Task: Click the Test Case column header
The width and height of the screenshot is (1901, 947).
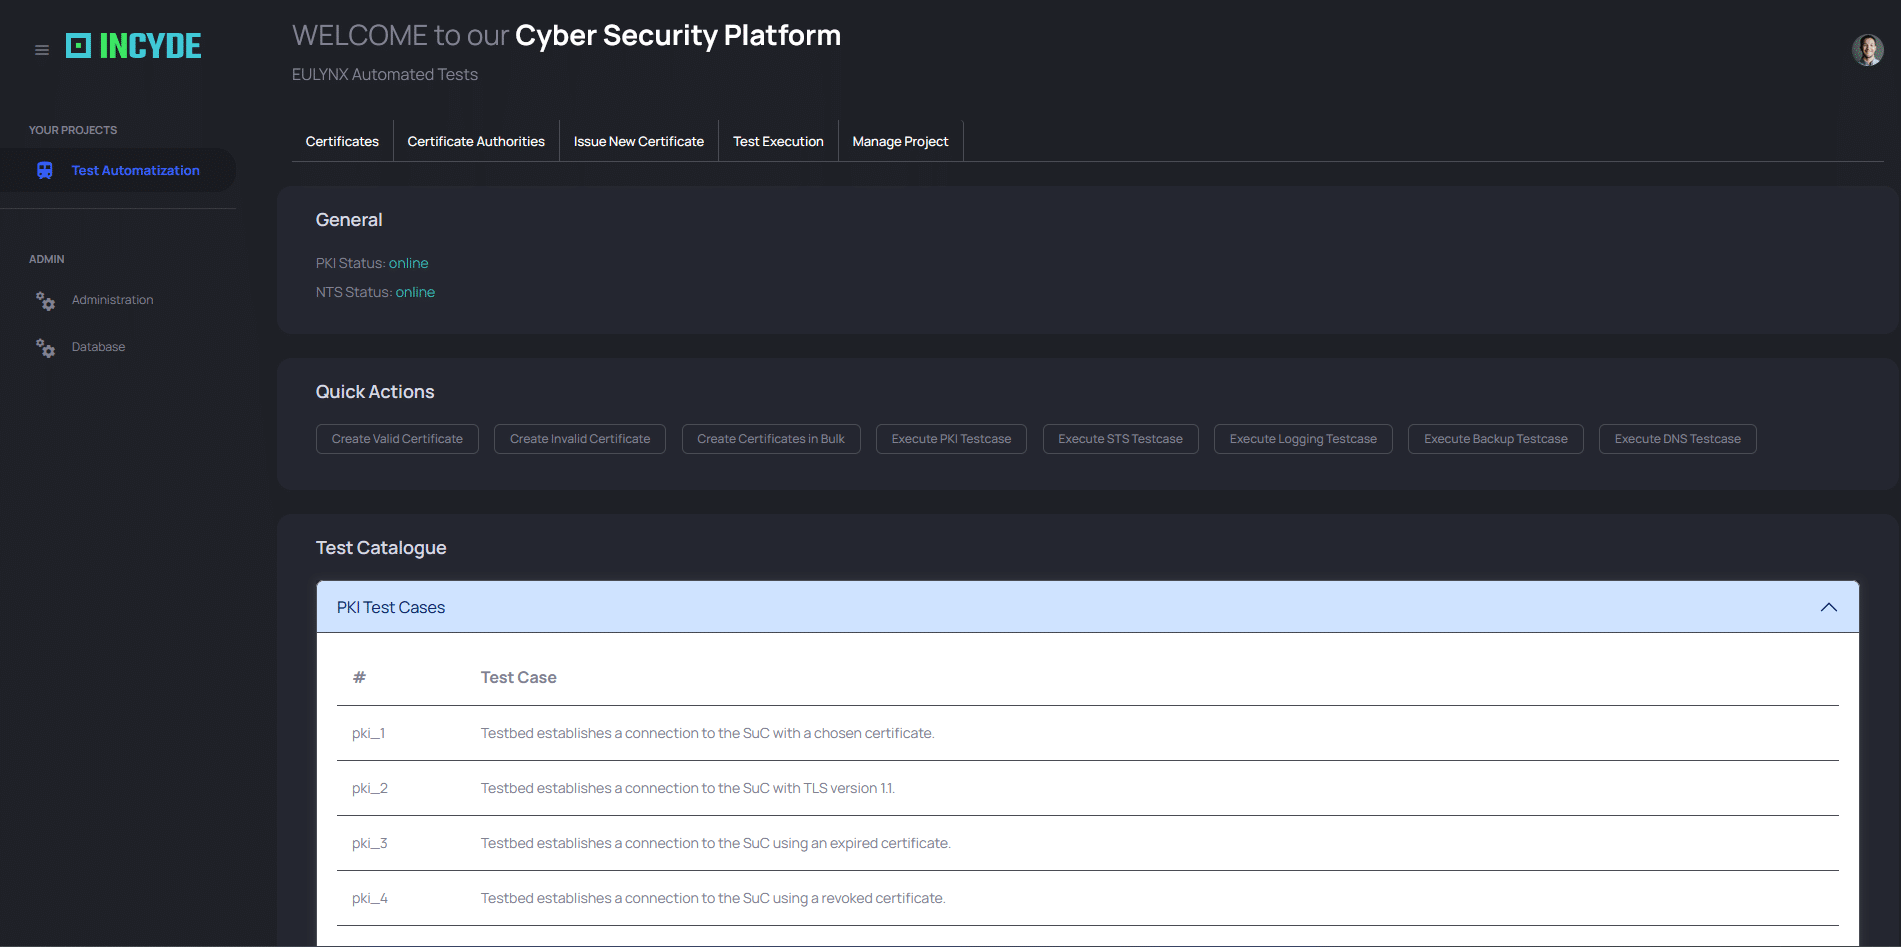Action: pos(519,677)
